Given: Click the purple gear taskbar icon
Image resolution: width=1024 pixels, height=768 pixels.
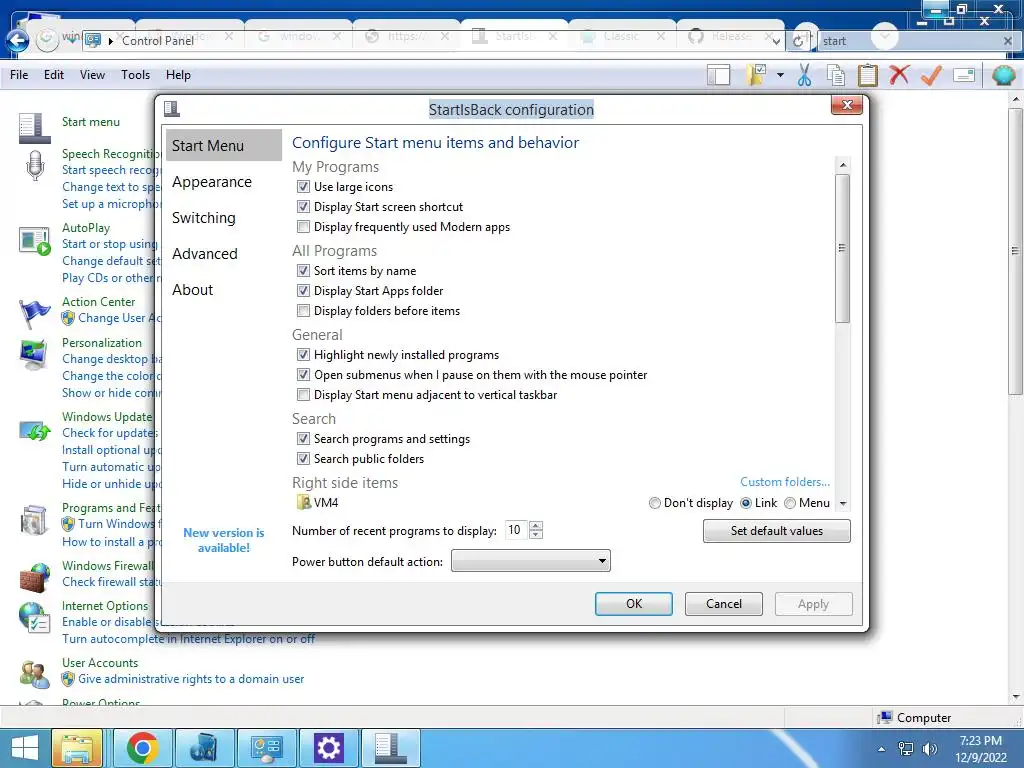Looking at the screenshot, I should click(x=328, y=748).
